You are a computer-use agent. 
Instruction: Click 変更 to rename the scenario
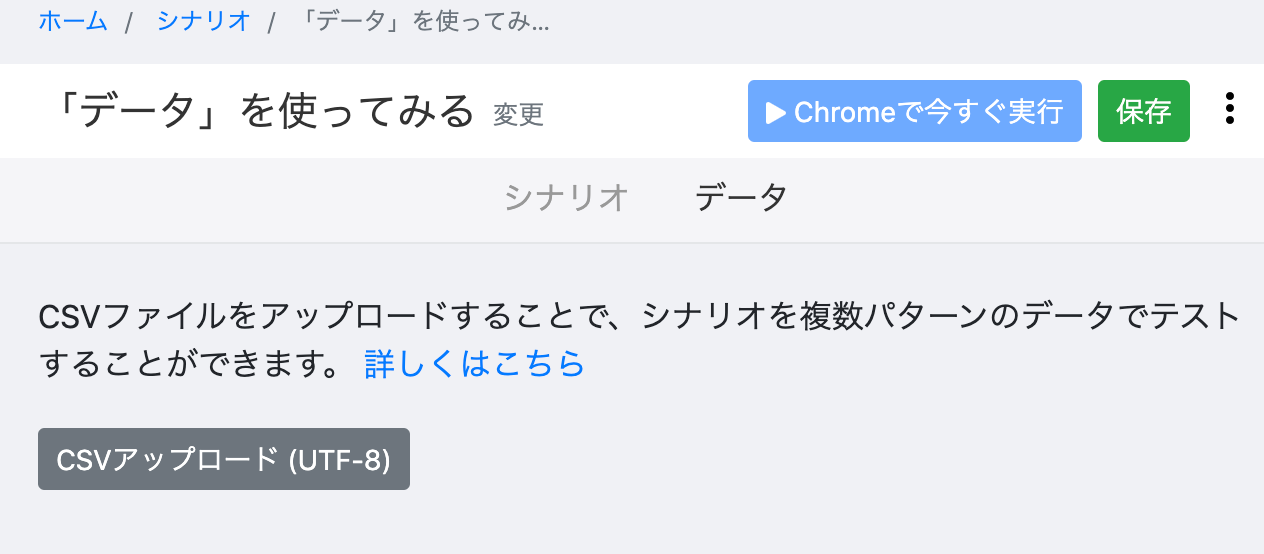(x=518, y=114)
